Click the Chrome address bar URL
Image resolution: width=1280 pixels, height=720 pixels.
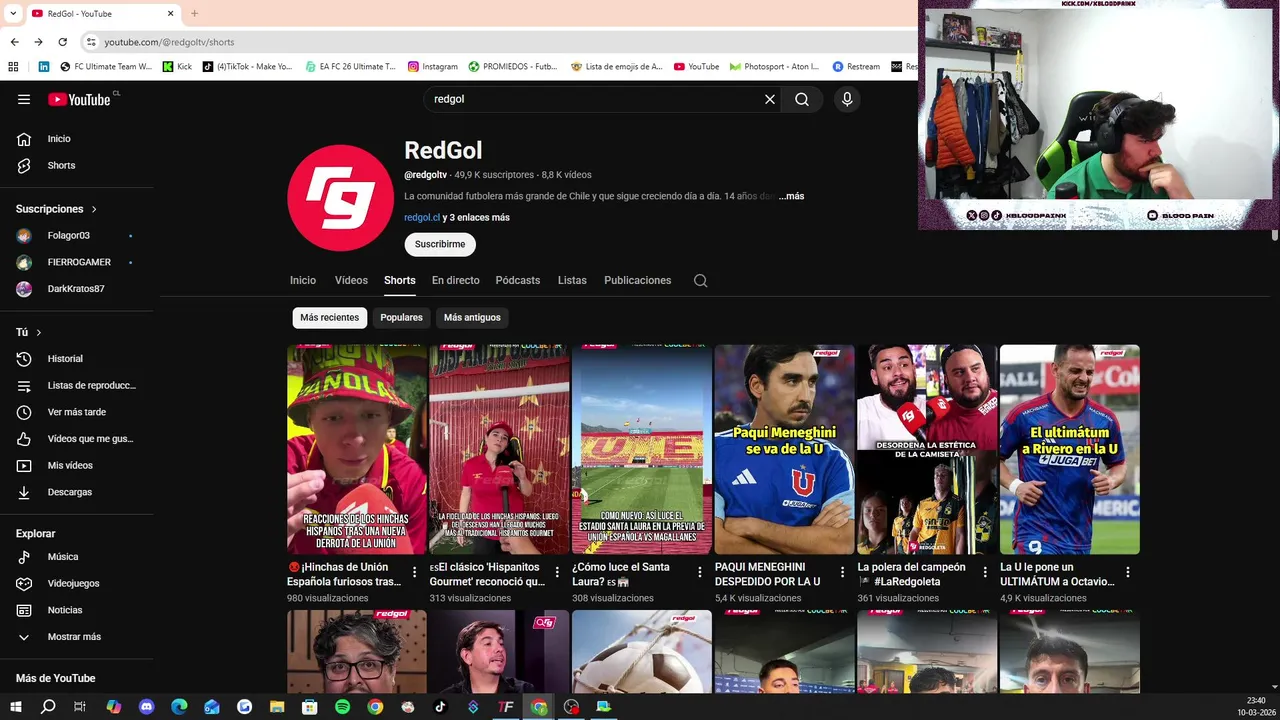coord(169,42)
